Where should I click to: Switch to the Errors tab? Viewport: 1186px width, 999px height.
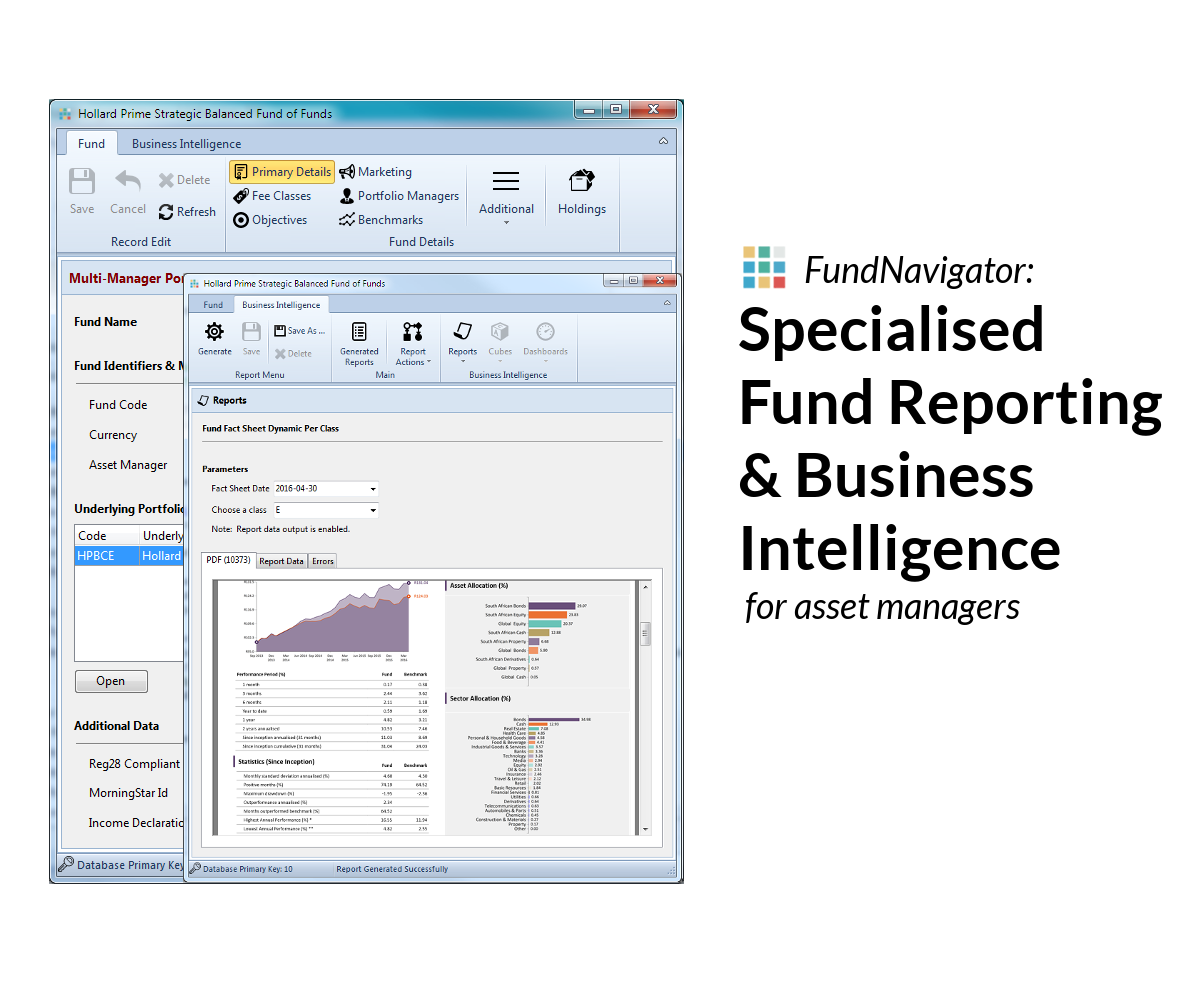point(323,561)
